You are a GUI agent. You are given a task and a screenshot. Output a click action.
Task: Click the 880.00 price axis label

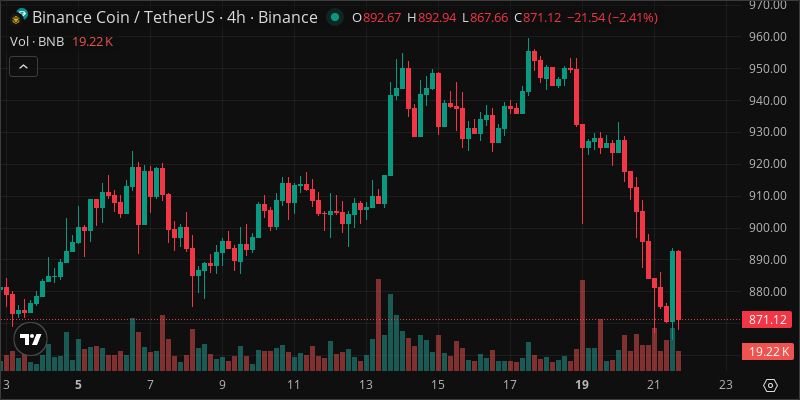point(767,292)
